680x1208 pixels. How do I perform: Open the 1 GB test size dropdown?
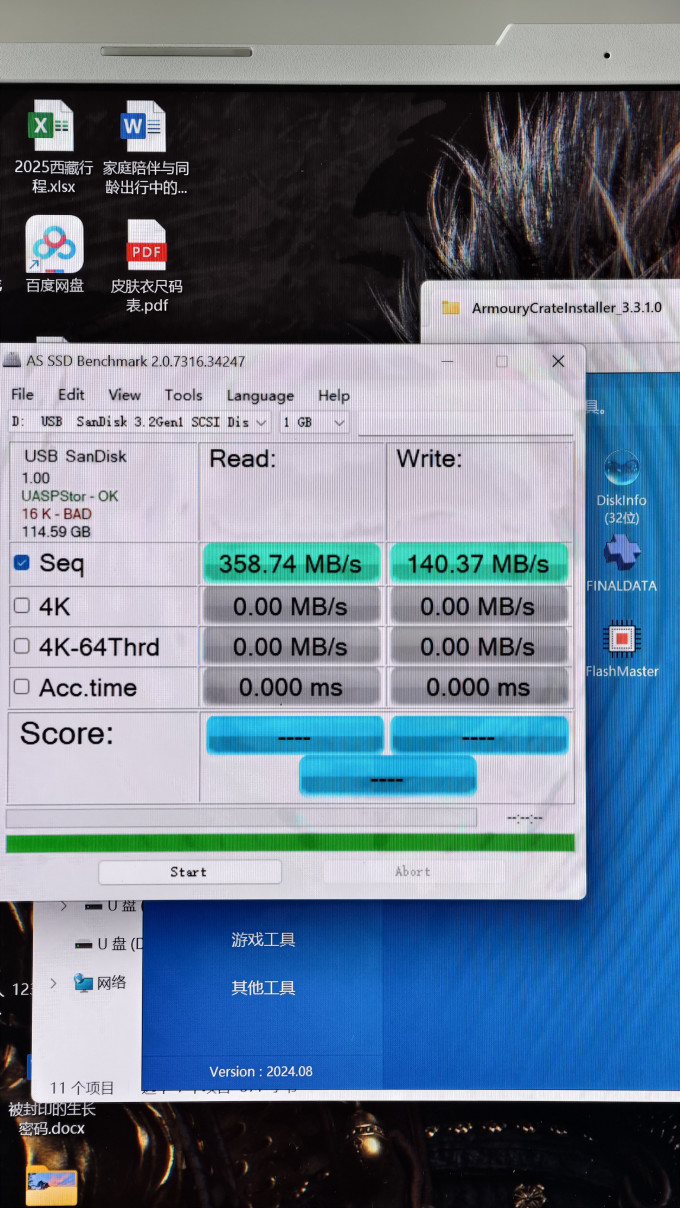click(314, 422)
